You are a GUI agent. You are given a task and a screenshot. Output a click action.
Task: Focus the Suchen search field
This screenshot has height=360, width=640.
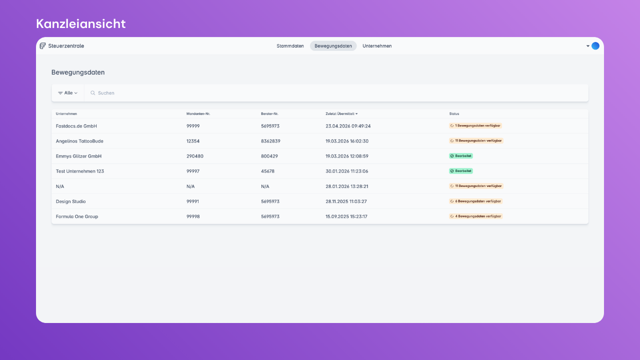[x=336, y=93]
